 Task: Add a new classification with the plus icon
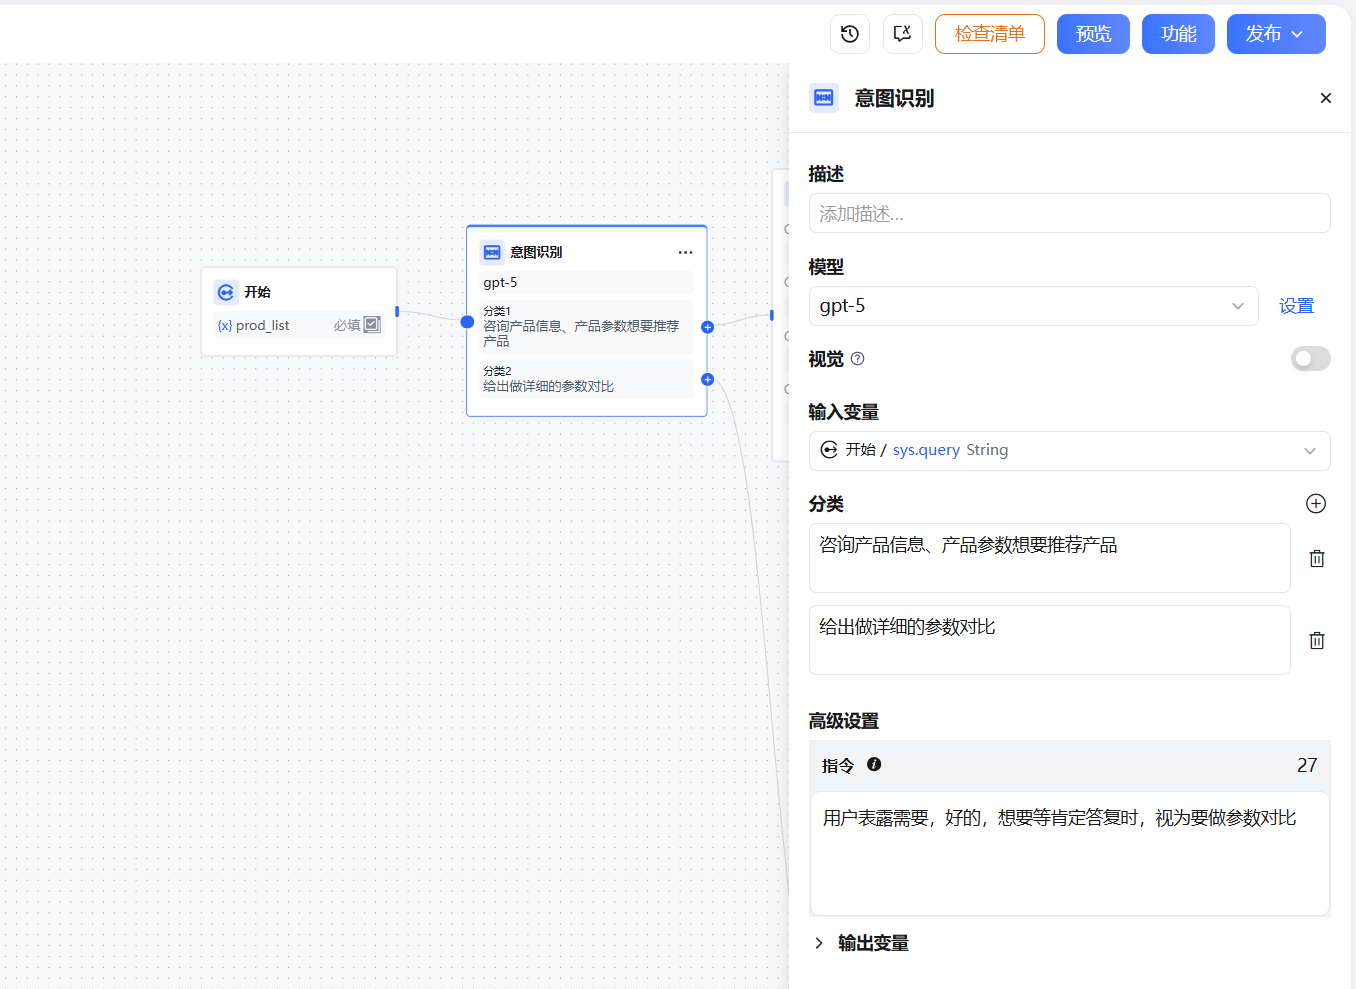point(1315,504)
